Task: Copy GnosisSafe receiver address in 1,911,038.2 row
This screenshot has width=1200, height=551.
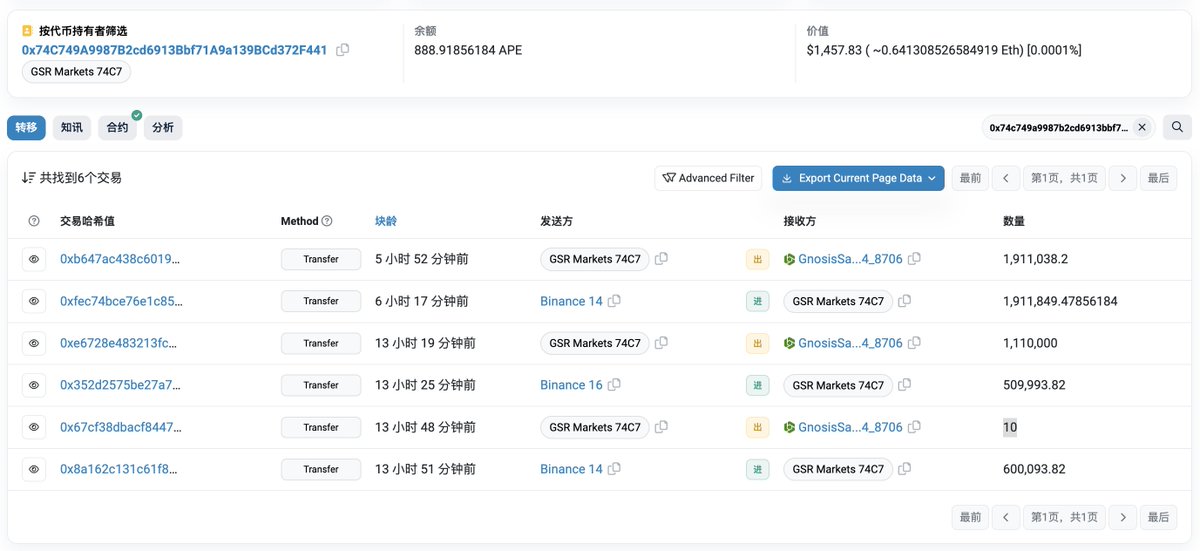Action: [x=914, y=259]
